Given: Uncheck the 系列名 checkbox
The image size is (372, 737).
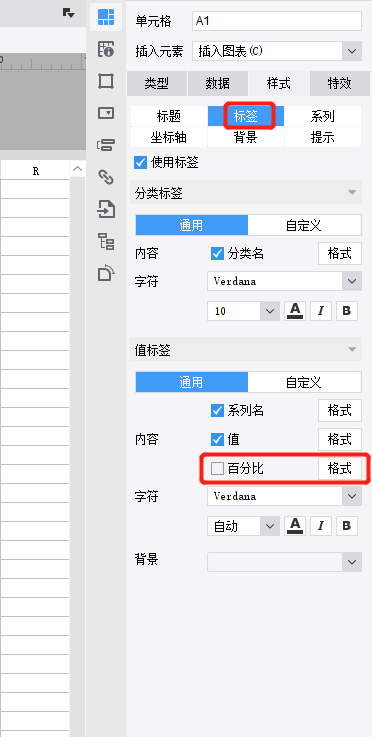Looking at the screenshot, I should [217, 411].
